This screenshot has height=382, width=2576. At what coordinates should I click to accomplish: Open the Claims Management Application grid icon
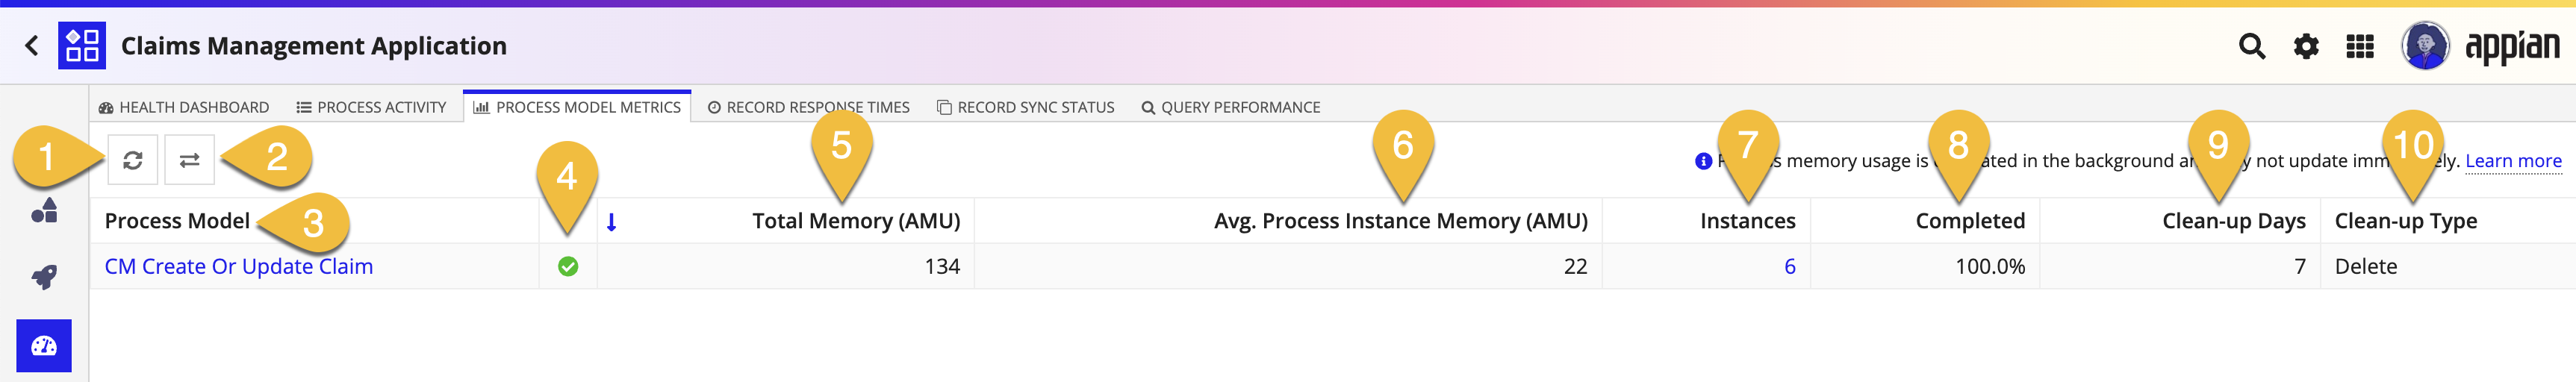(82, 46)
